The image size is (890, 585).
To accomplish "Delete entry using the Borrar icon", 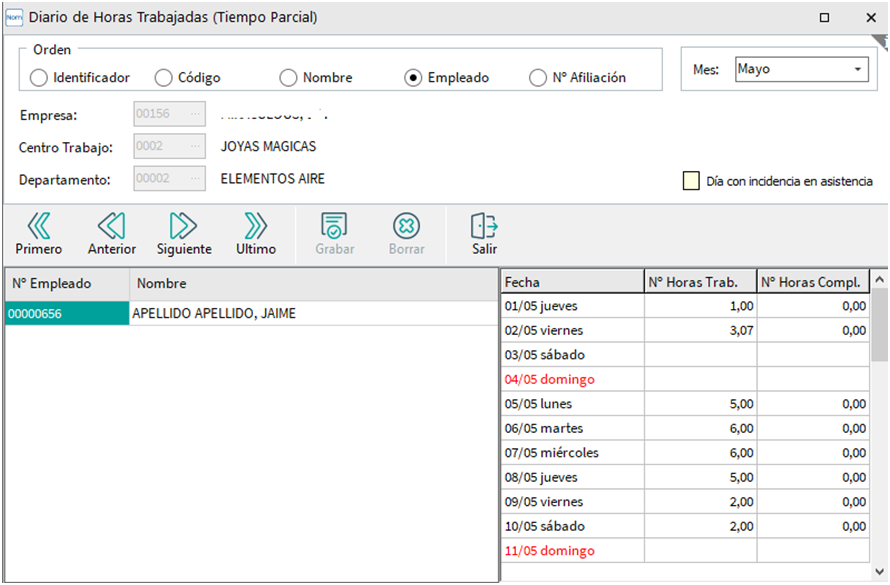I will coord(406,225).
